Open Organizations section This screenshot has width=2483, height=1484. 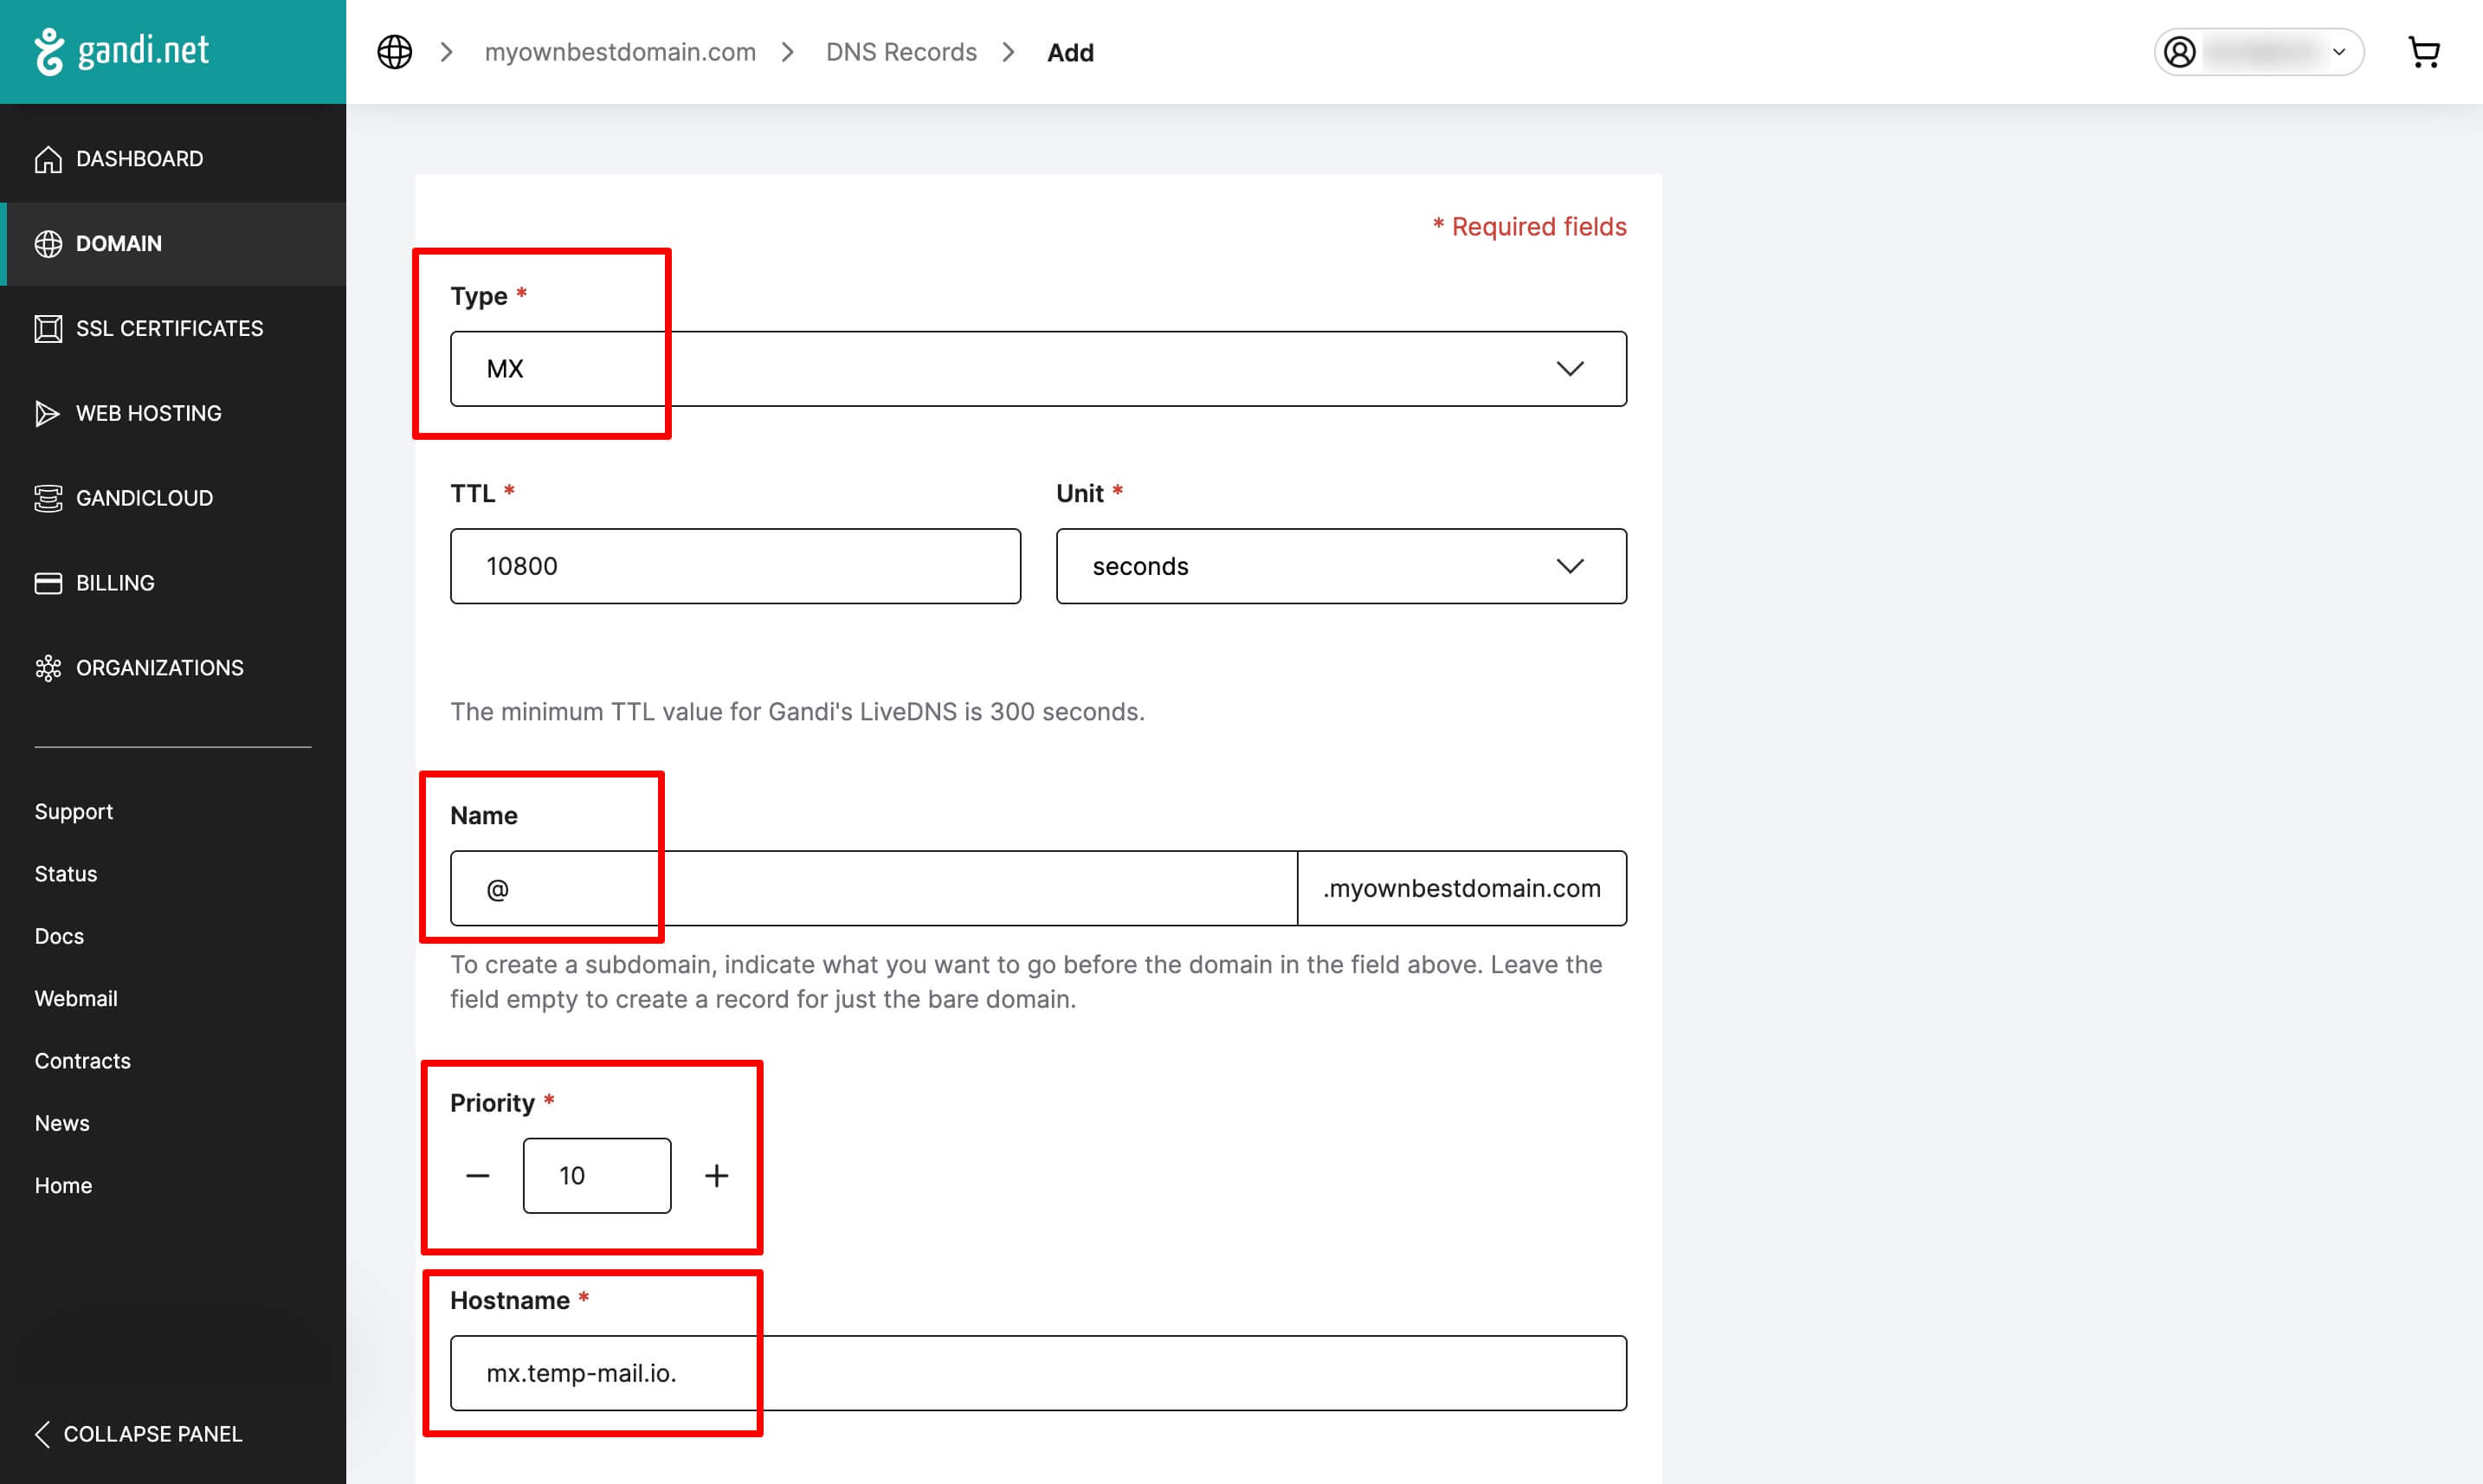pos(159,668)
